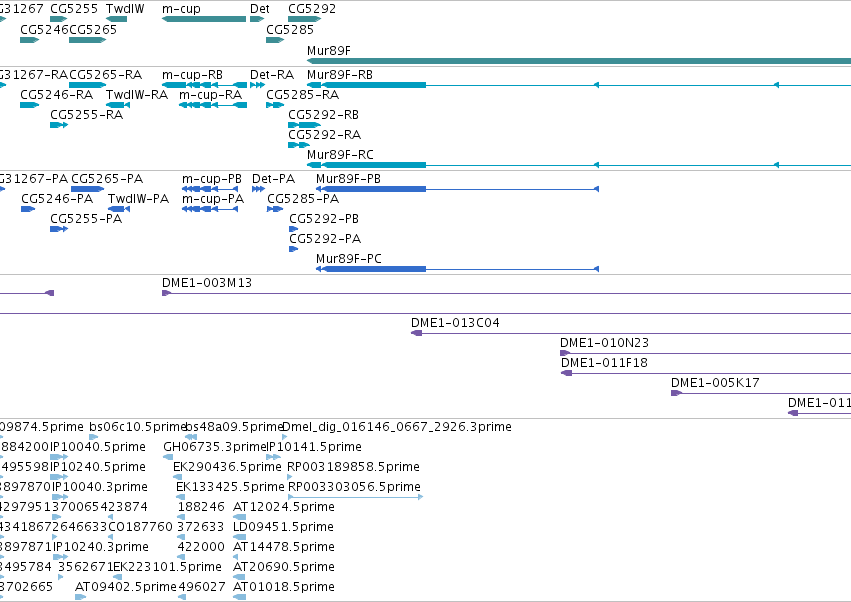Click the Det-PA protein feature
This screenshot has width=851, height=602.
click(258, 189)
